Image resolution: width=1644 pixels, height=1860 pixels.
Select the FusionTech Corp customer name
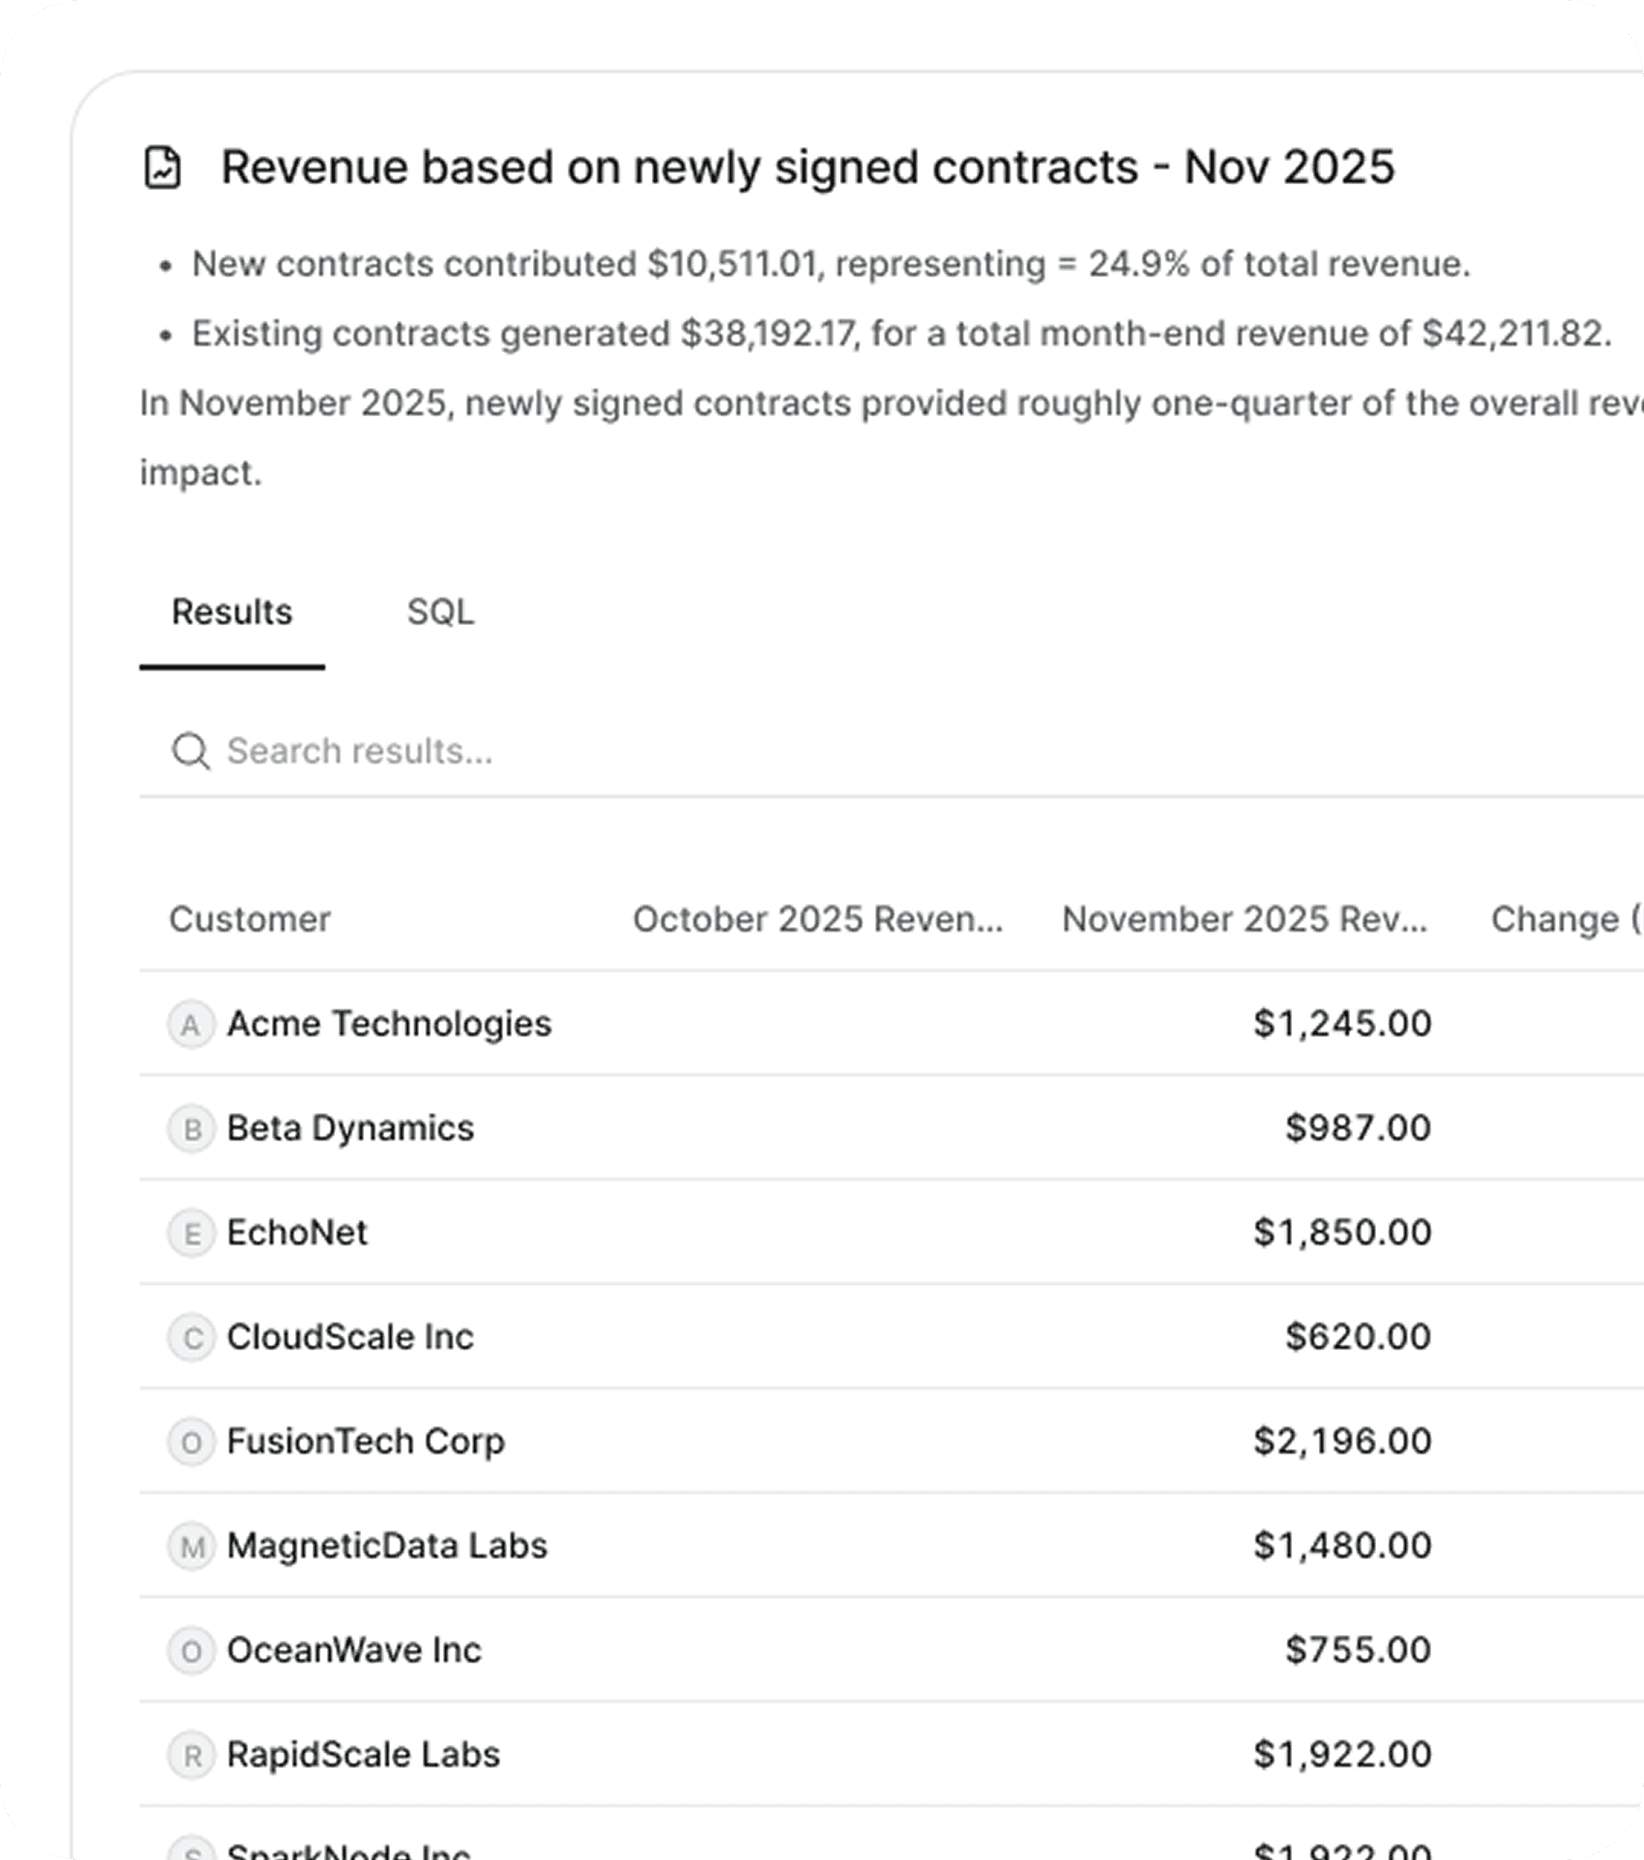[x=366, y=1442]
